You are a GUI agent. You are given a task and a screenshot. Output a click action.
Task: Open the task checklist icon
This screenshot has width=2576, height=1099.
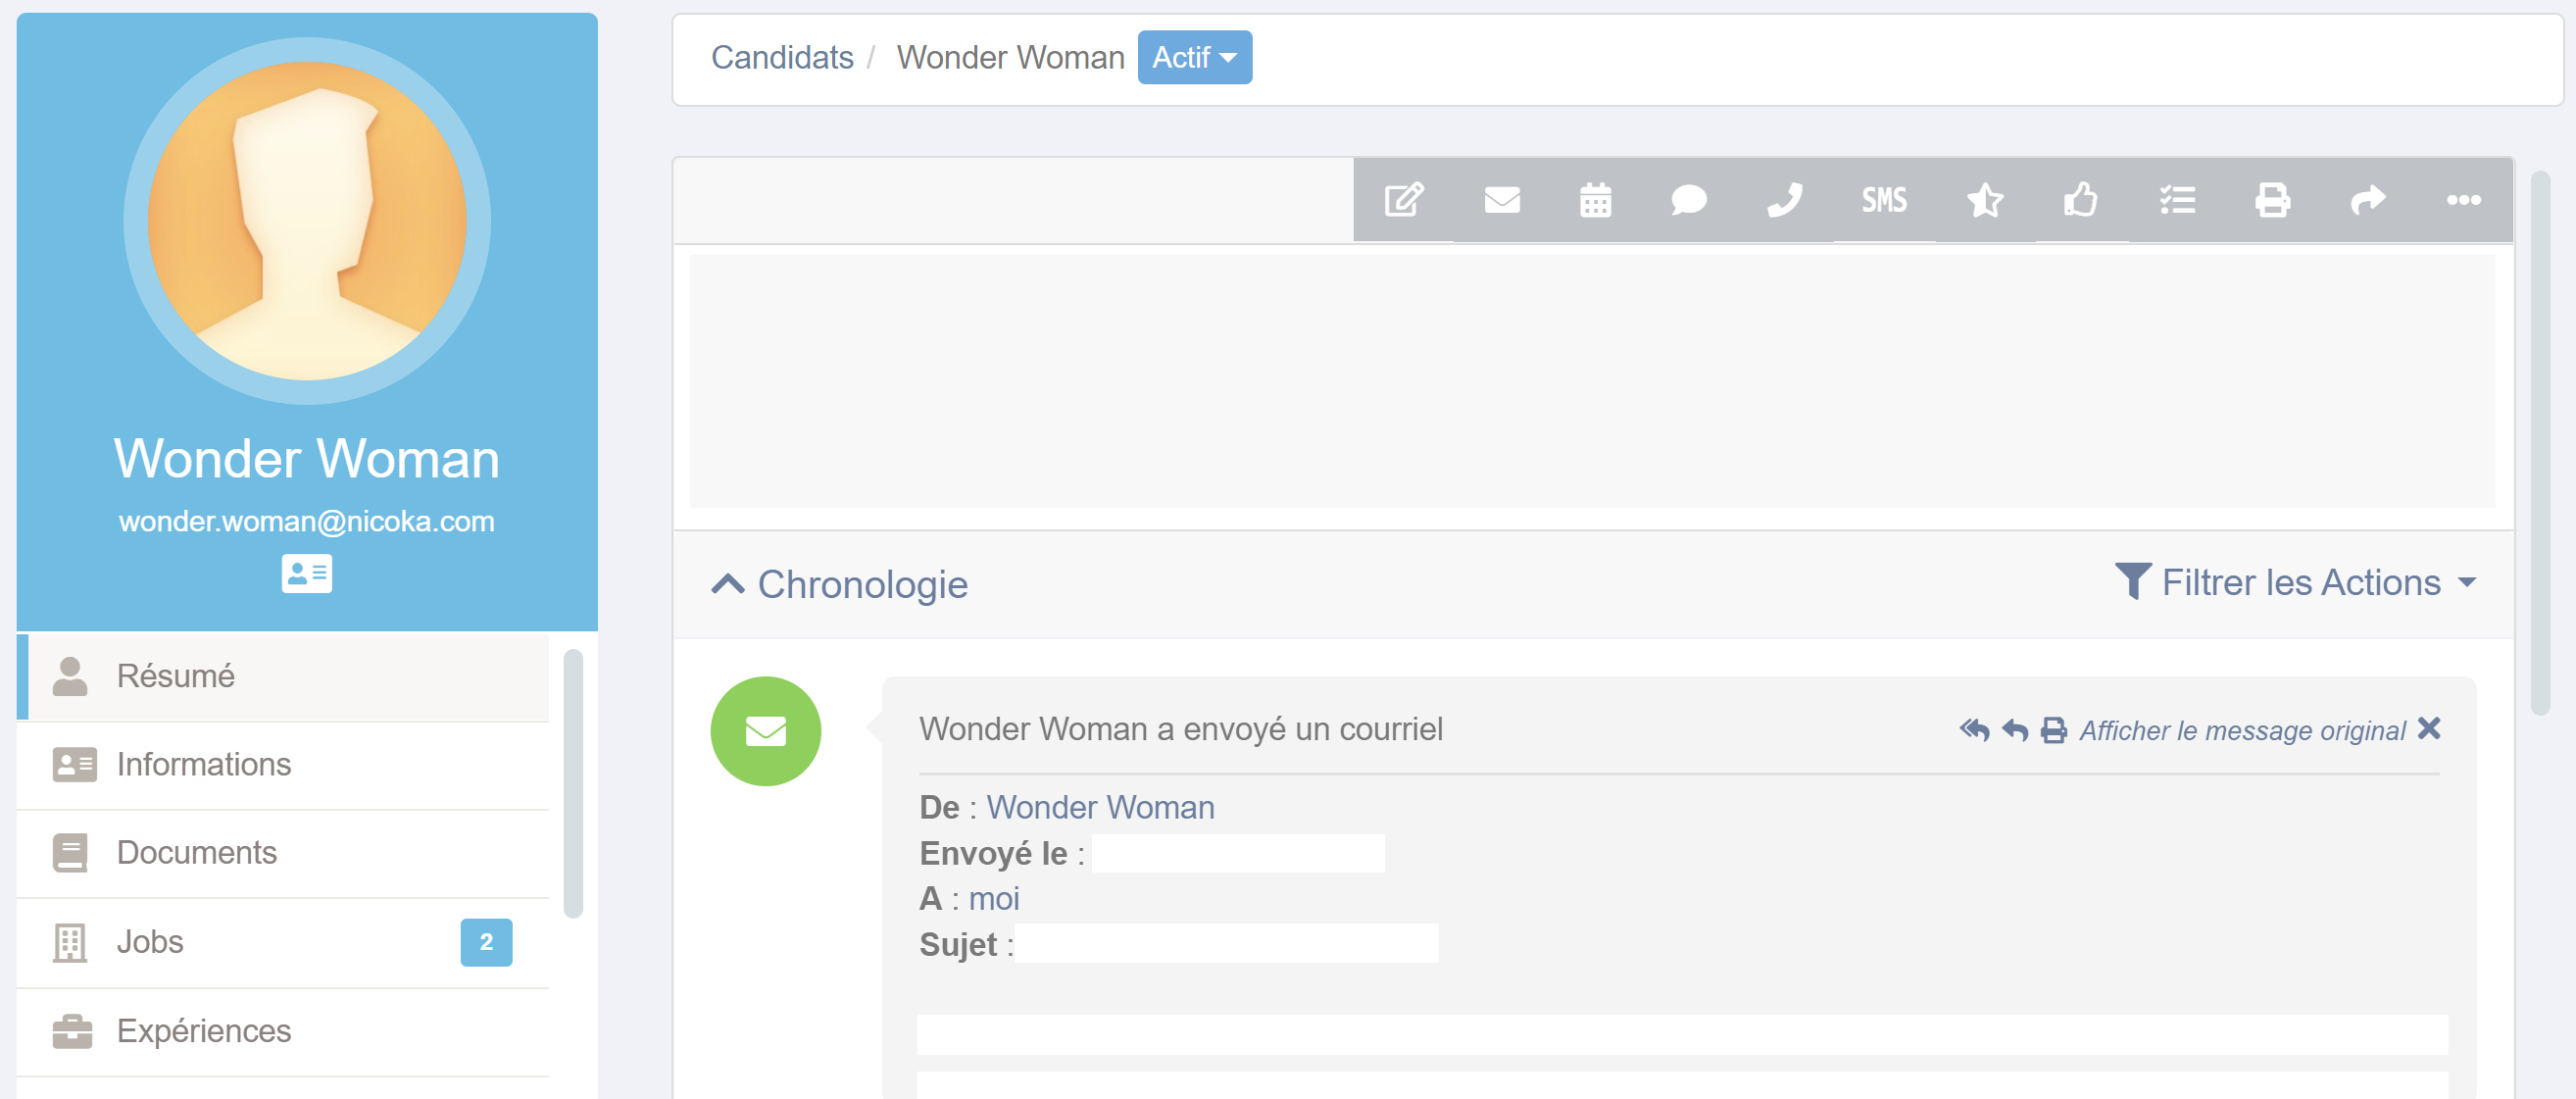(x=2177, y=200)
